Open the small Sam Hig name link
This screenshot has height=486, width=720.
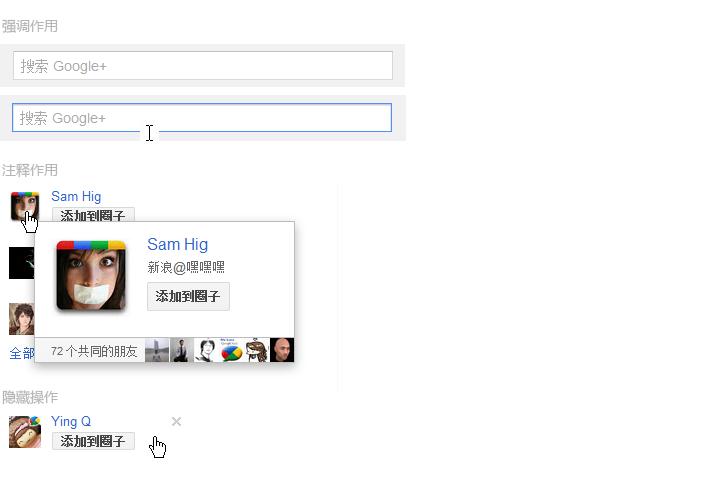(76, 196)
